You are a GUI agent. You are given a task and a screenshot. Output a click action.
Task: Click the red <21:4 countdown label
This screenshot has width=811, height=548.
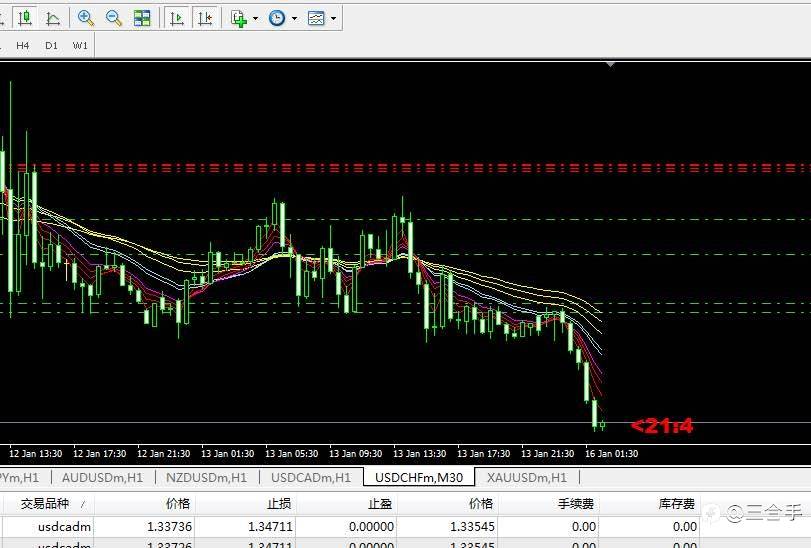662,425
